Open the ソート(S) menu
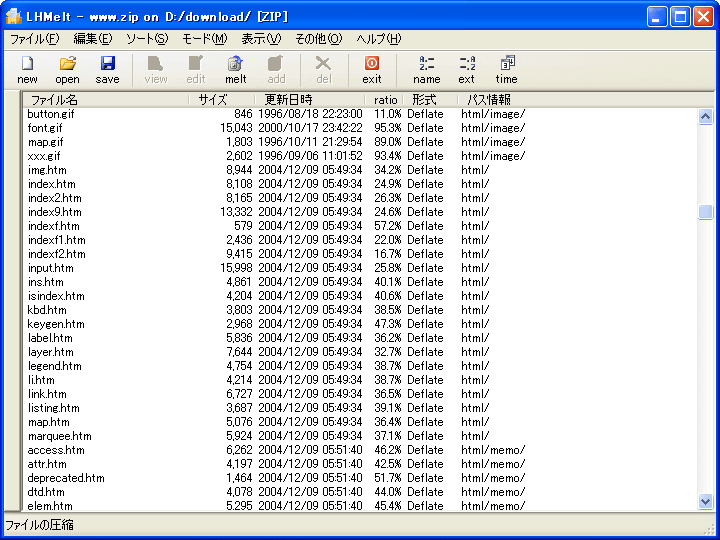The height and width of the screenshot is (540, 720). (x=147, y=39)
